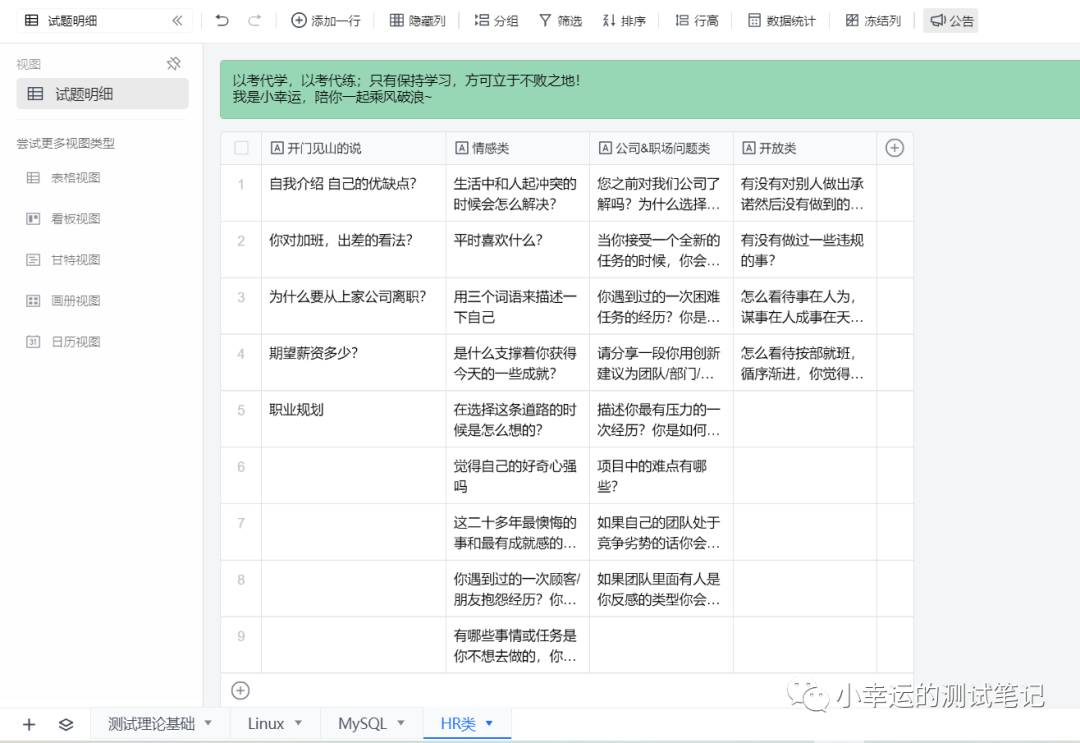Click the undo arrow icon
This screenshot has width=1080, height=743.
(x=222, y=21)
